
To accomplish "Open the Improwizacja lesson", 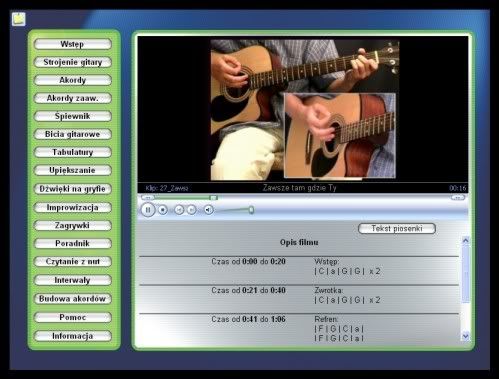I will point(72,207).
